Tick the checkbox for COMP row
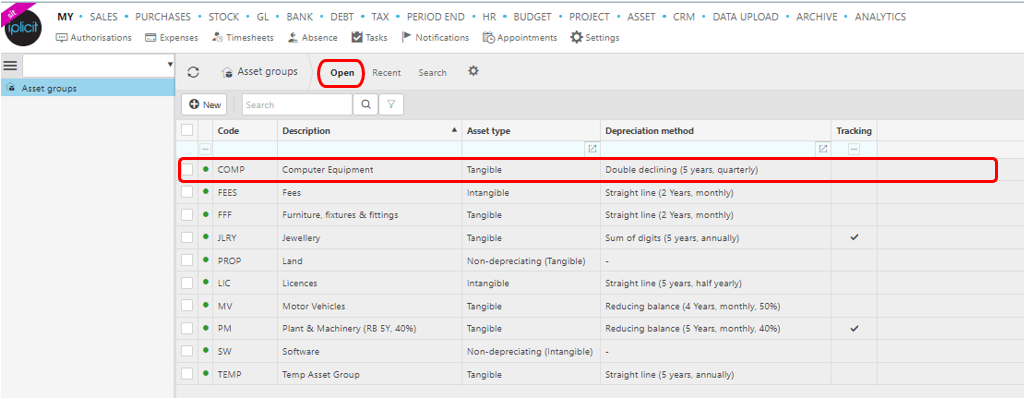Screen dimensions: 1024x399 (x=187, y=170)
